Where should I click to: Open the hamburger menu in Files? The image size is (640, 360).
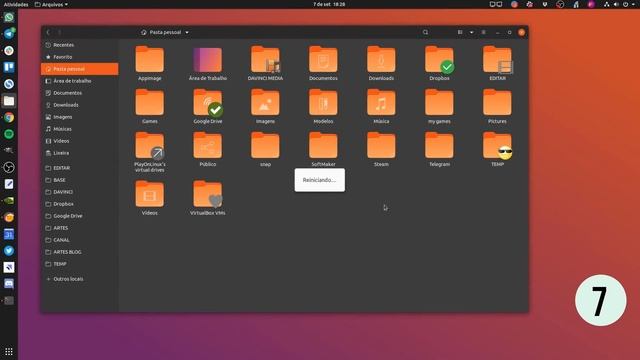pos(484,32)
